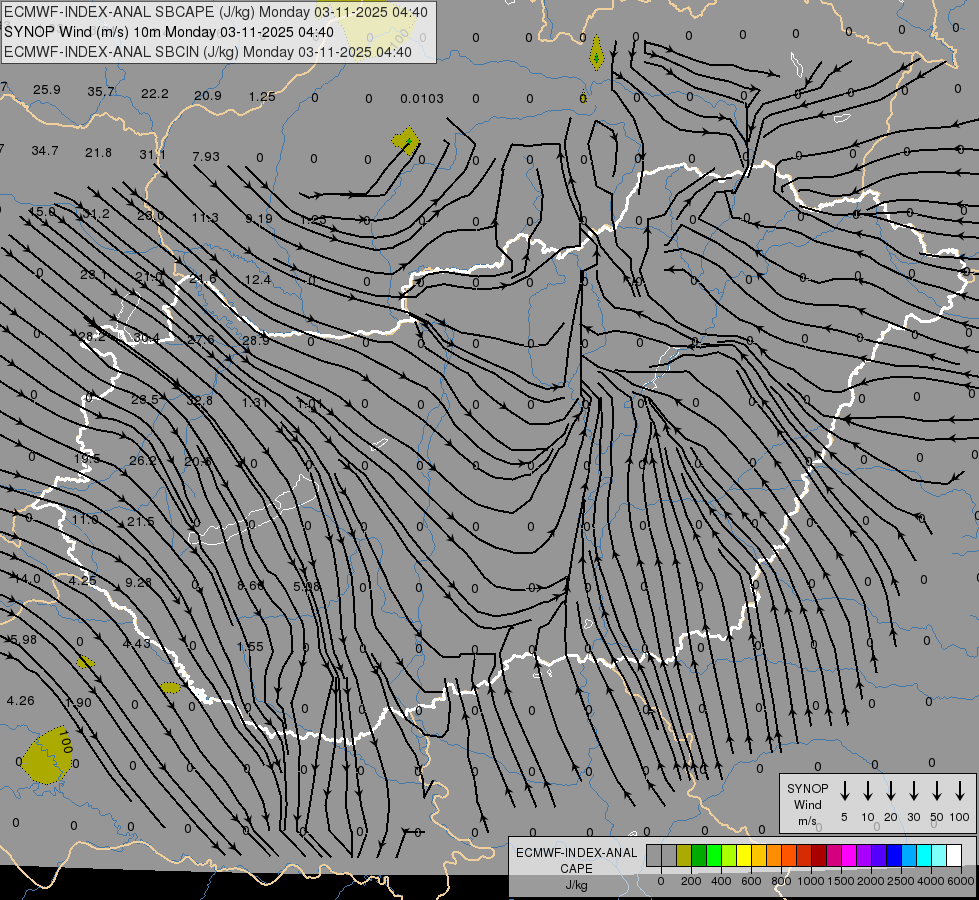Click the 100 contour label on yellow patch
Image resolution: width=979 pixels, height=900 pixels.
64,741
